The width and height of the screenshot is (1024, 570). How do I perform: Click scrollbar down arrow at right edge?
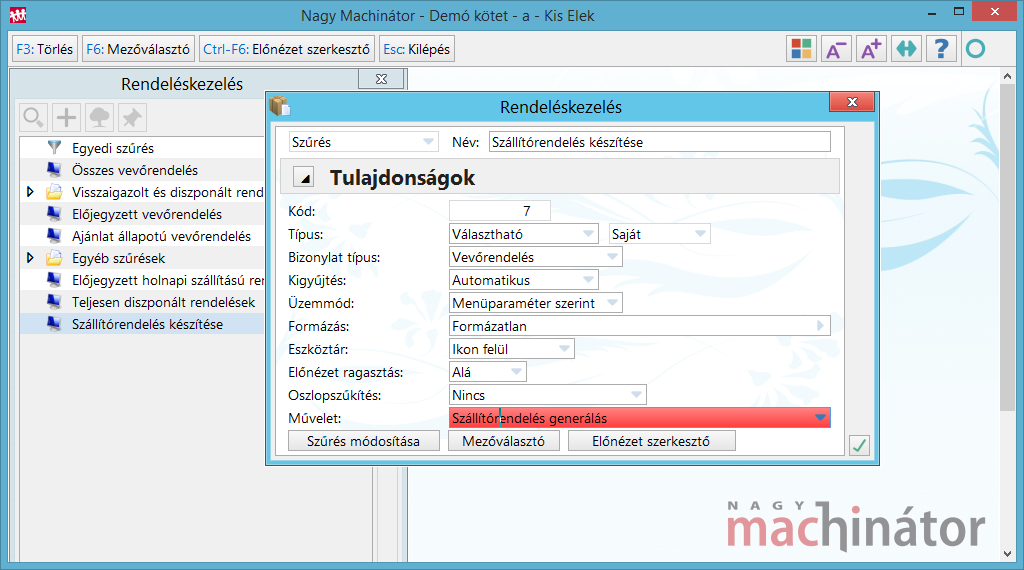point(1007,554)
